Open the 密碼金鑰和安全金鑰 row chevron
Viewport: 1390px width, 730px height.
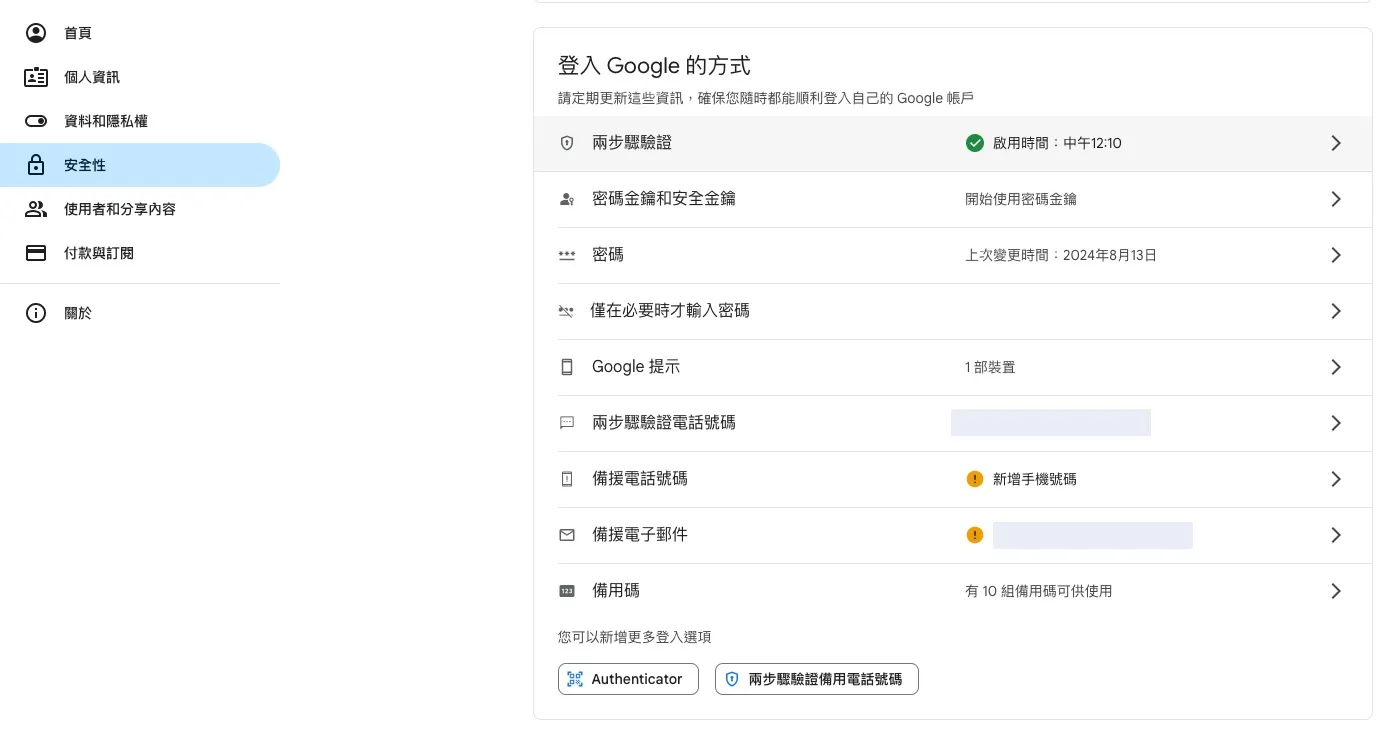1336,199
